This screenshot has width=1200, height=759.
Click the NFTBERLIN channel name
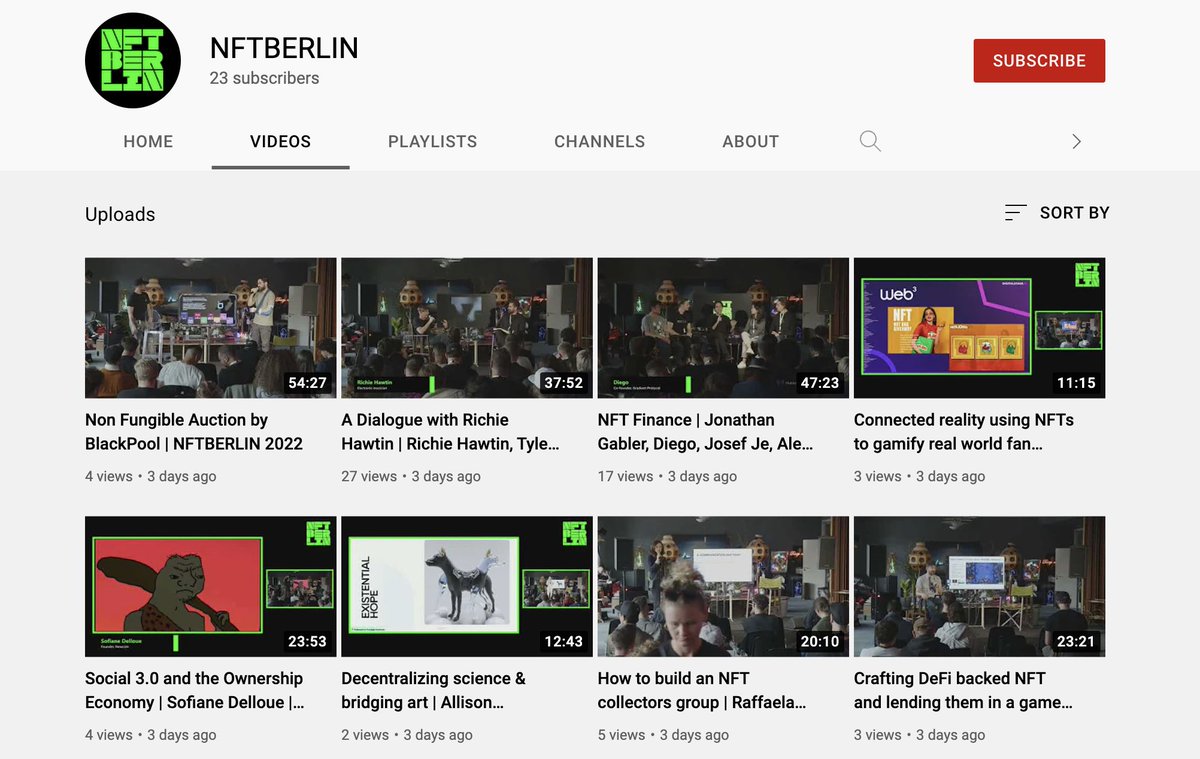pyautogui.click(x=284, y=47)
